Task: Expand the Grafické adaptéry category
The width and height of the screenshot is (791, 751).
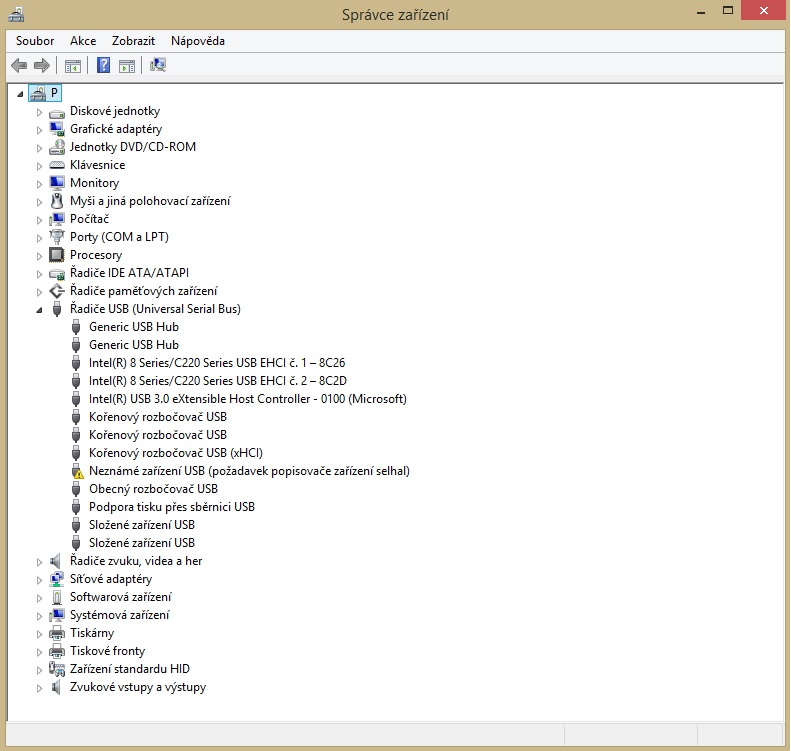Action: 40,130
